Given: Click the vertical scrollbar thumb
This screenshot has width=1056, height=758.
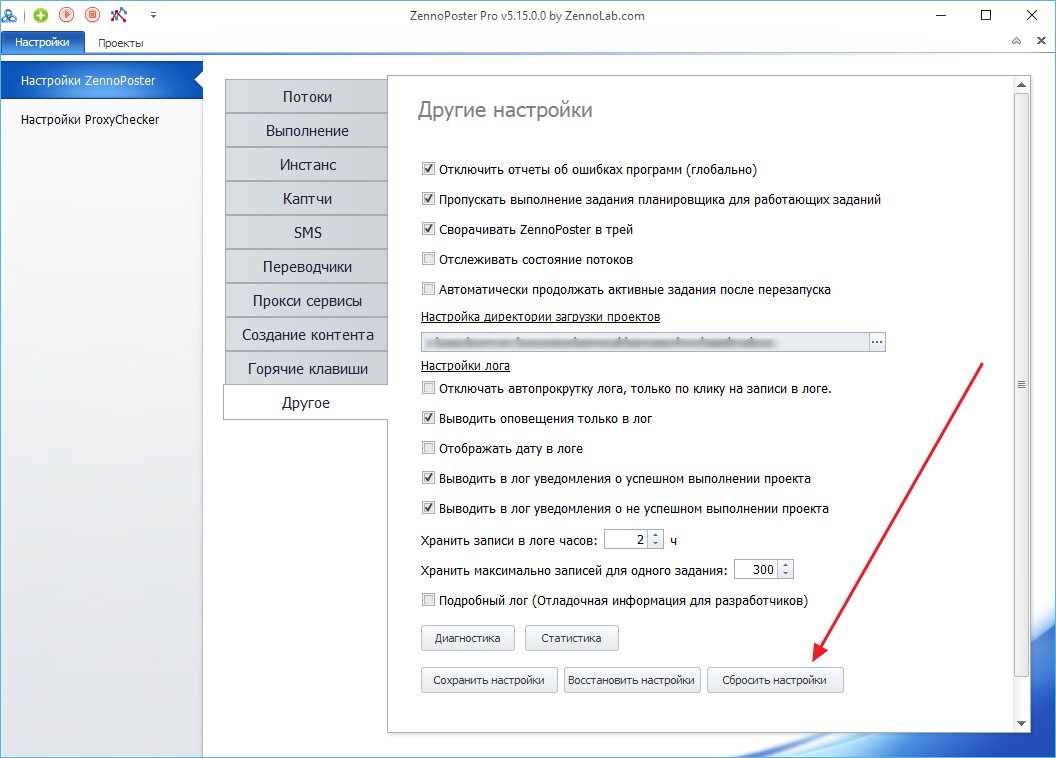Looking at the screenshot, I should (1021, 384).
